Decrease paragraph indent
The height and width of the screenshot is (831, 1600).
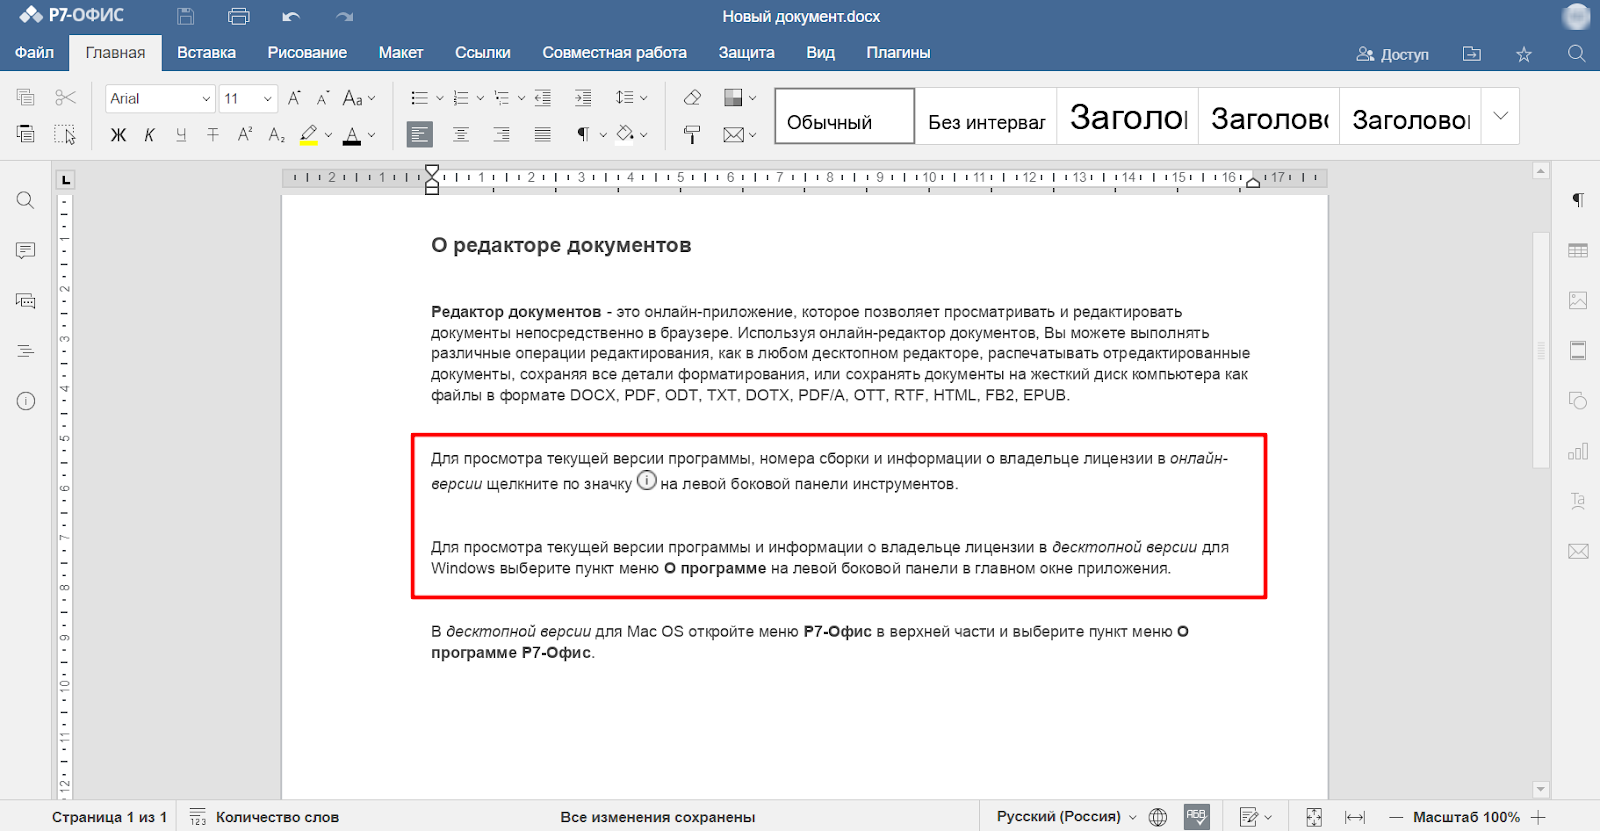[x=543, y=98]
